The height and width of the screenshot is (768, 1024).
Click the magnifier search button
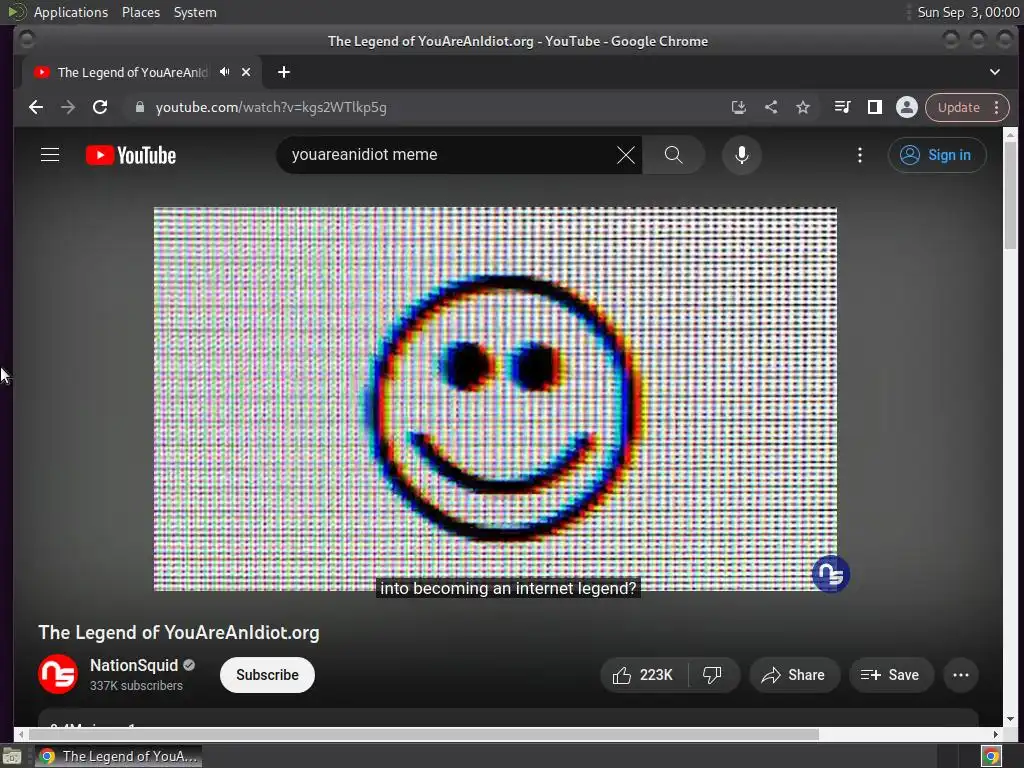[673, 155]
